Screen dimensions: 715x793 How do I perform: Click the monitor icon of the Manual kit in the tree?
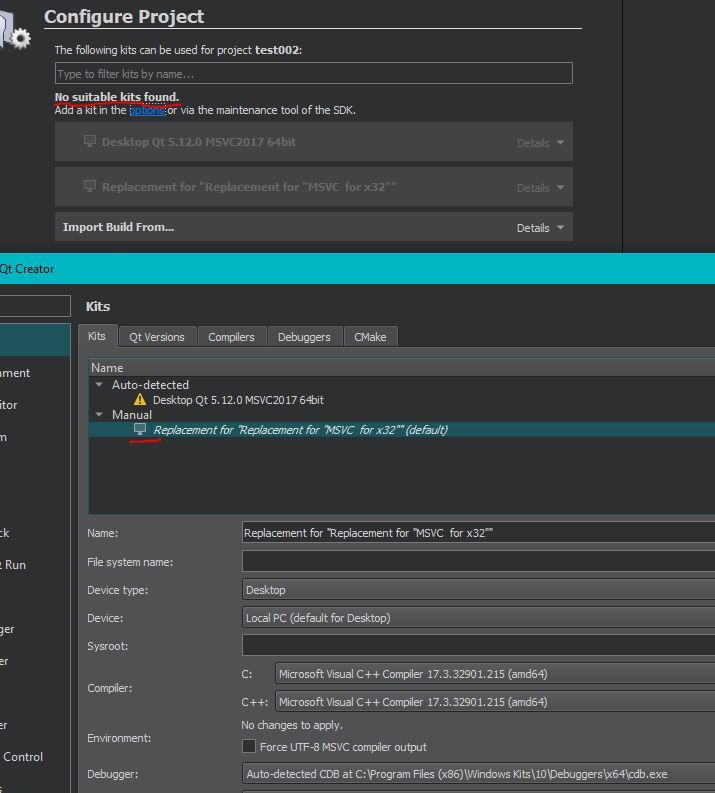(x=140, y=429)
